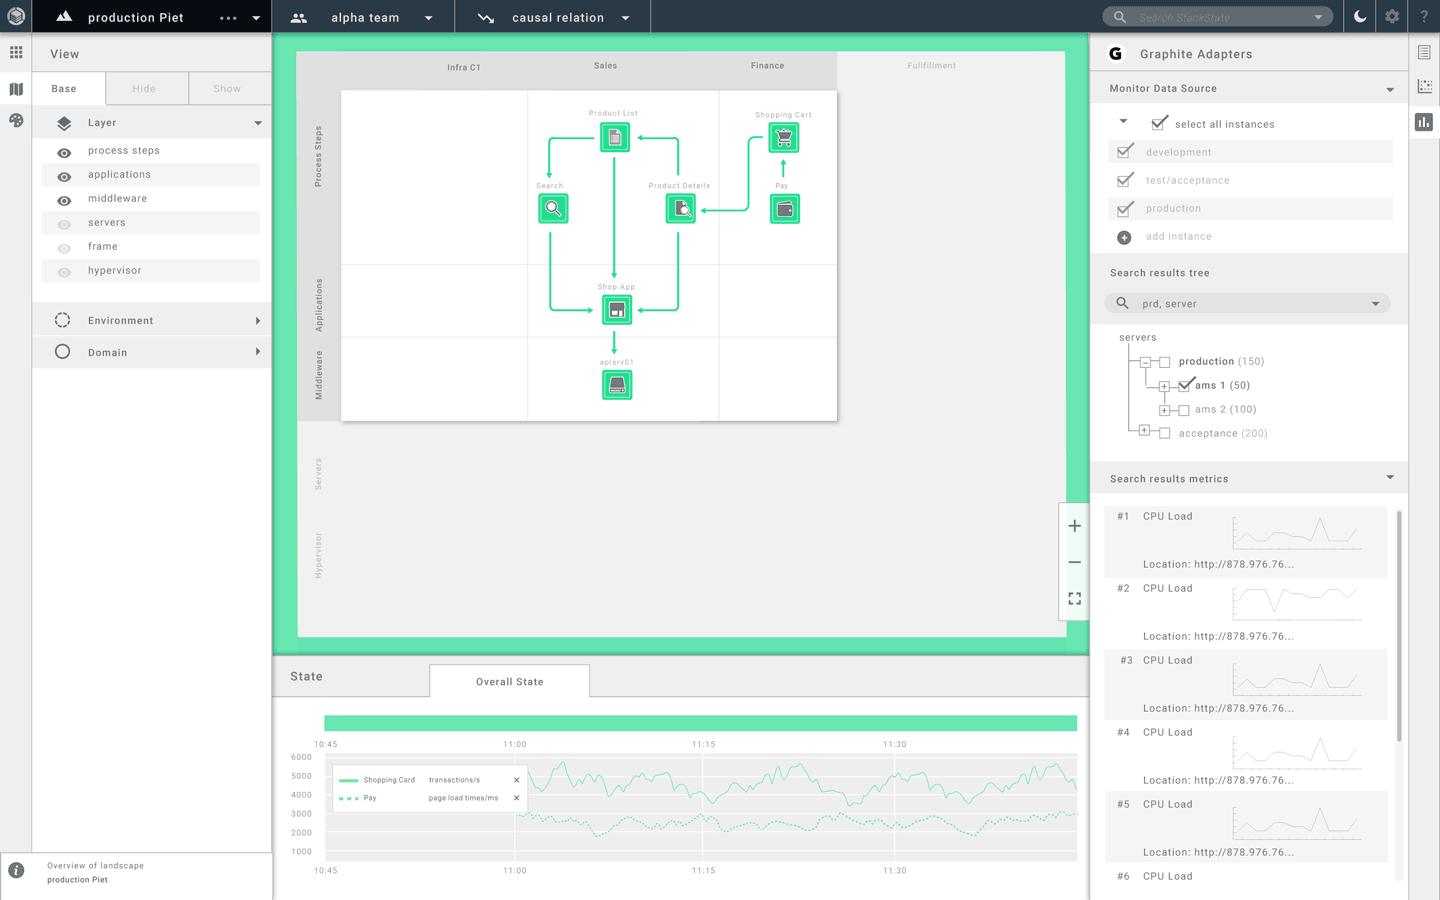Expand the Domain section
Image resolution: width=1440 pixels, height=900 pixels.
258,352
